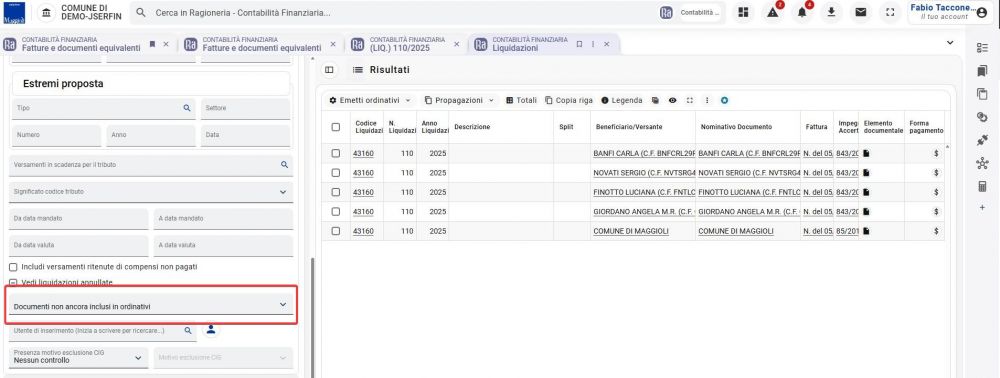Open the Contabilità module selector

click(x=691, y=13)
